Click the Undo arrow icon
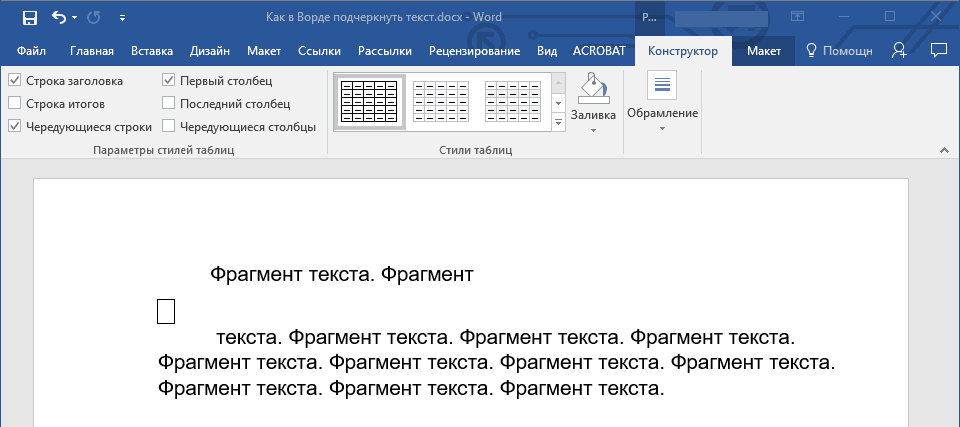Image resolution: width=960 pixels, height=427 pixels. [x=58, y=17]
